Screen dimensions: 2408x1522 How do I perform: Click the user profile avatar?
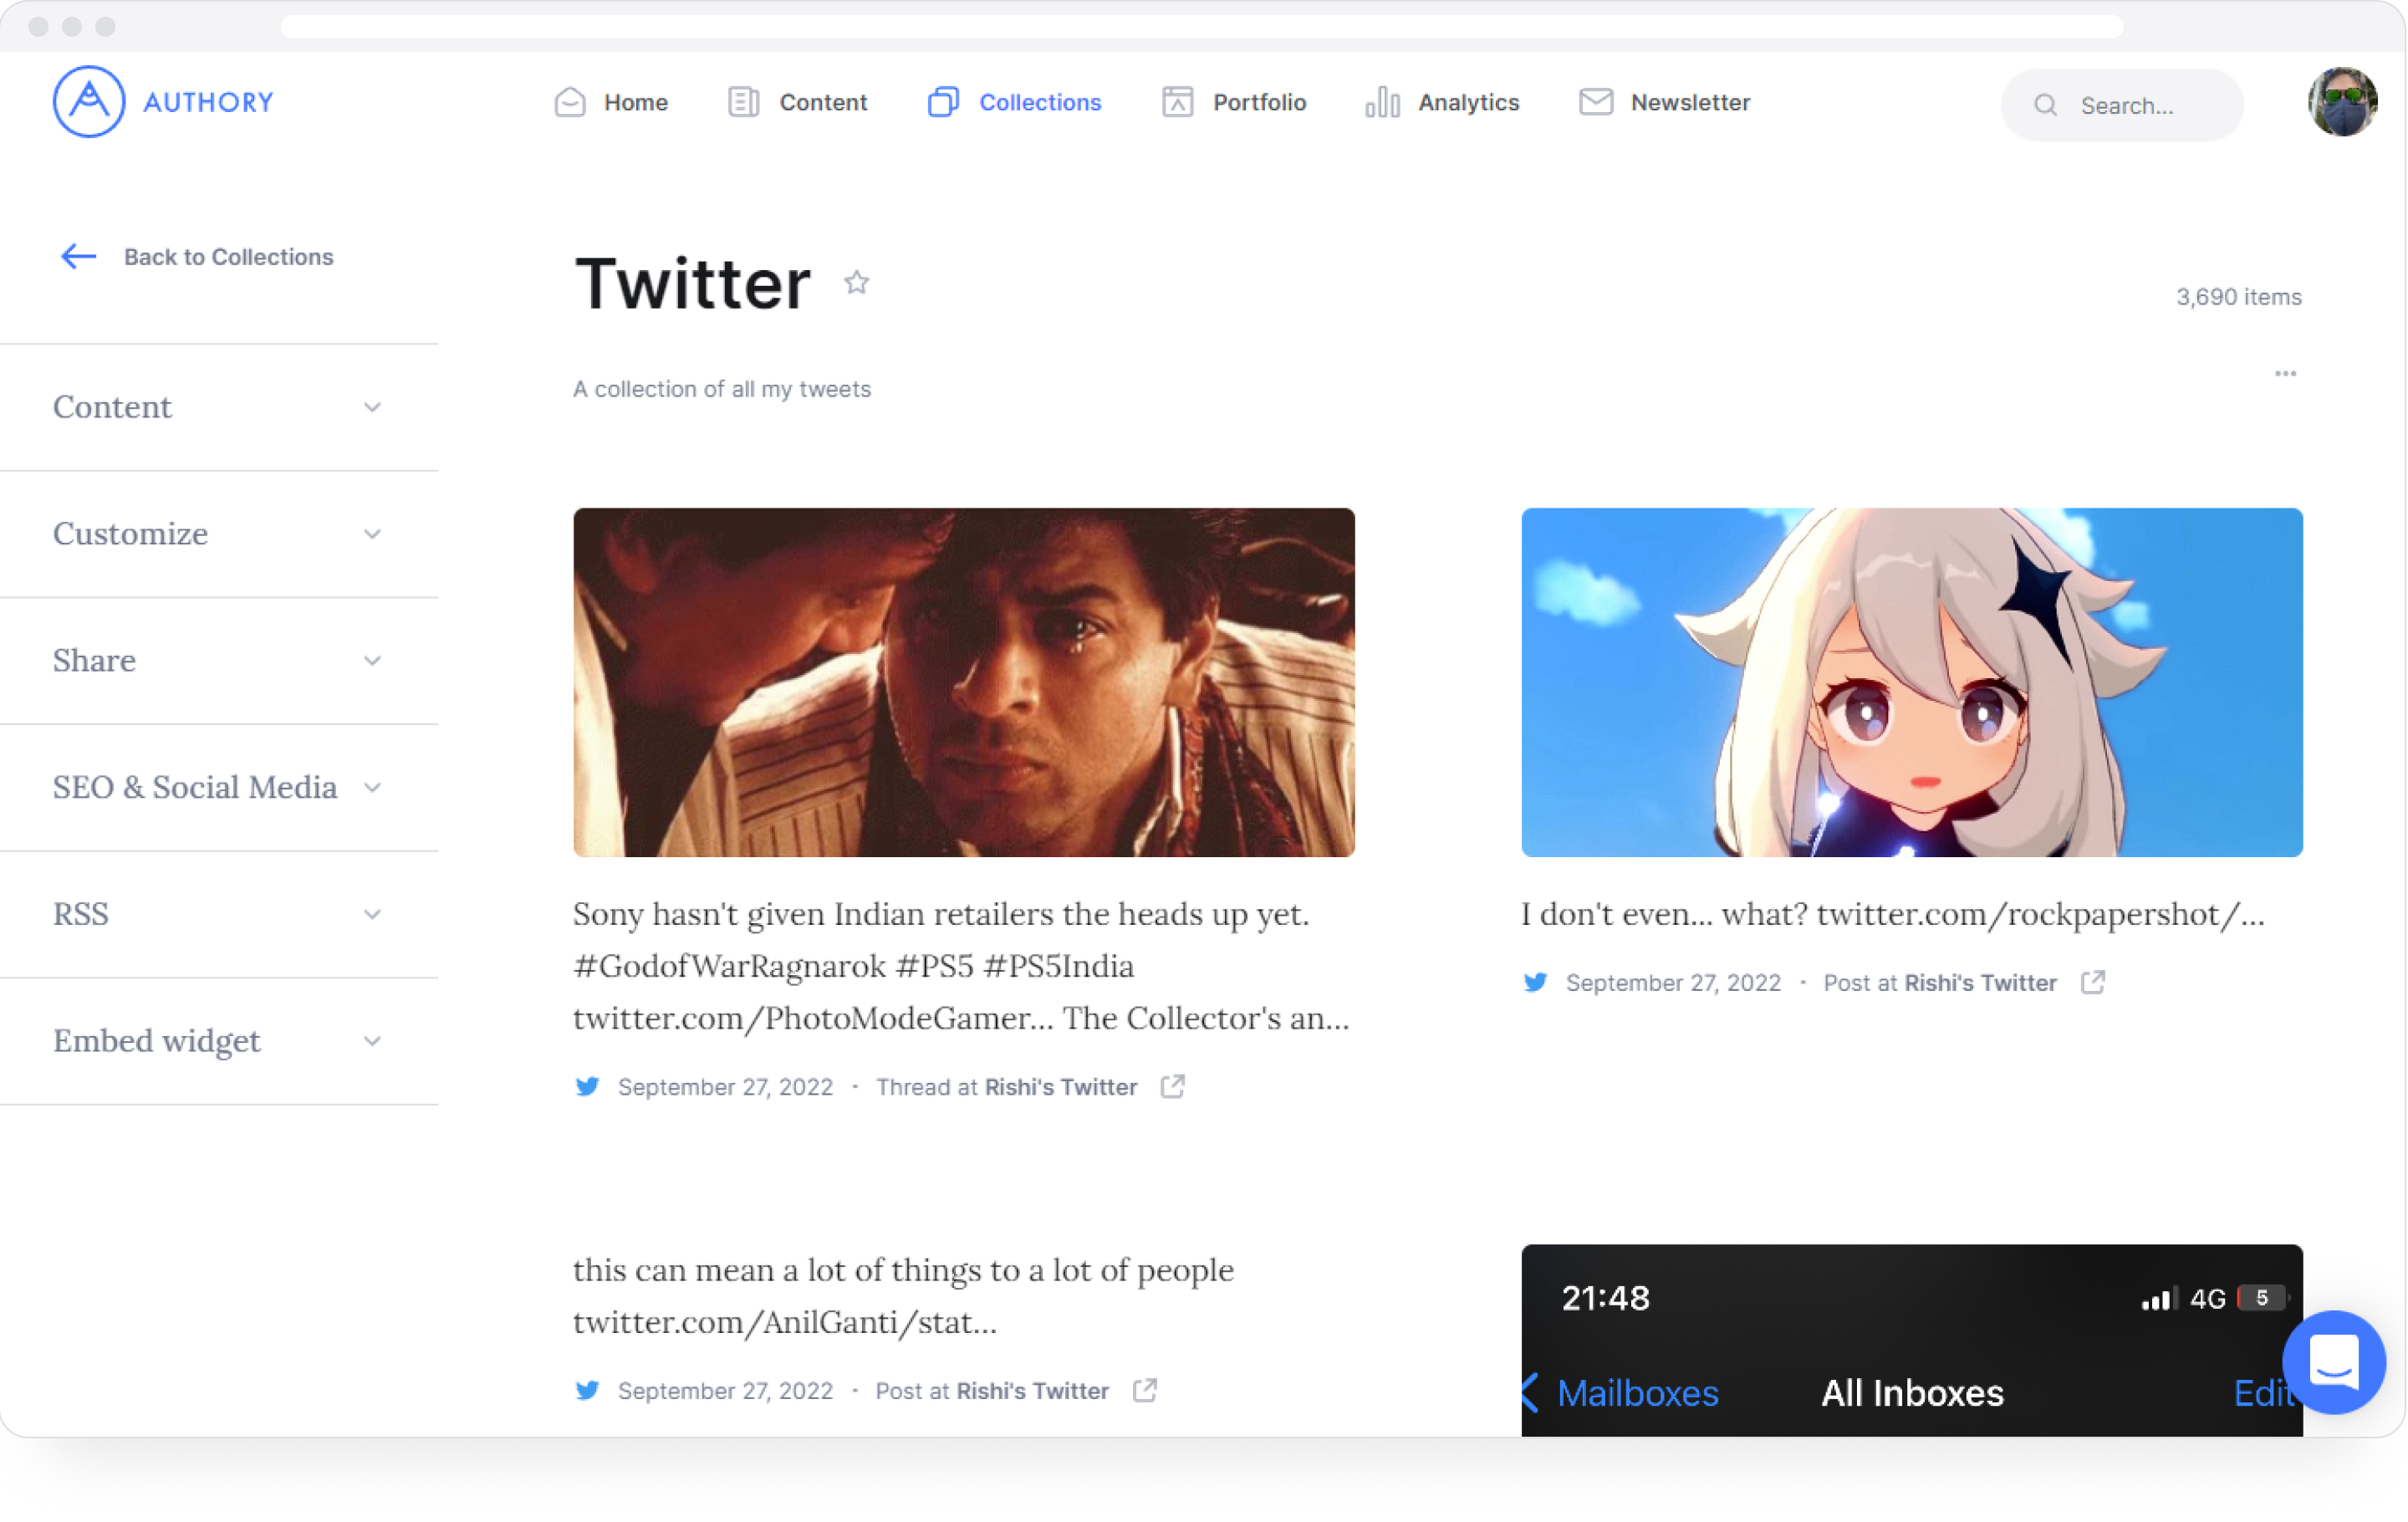click(2342, 103)
